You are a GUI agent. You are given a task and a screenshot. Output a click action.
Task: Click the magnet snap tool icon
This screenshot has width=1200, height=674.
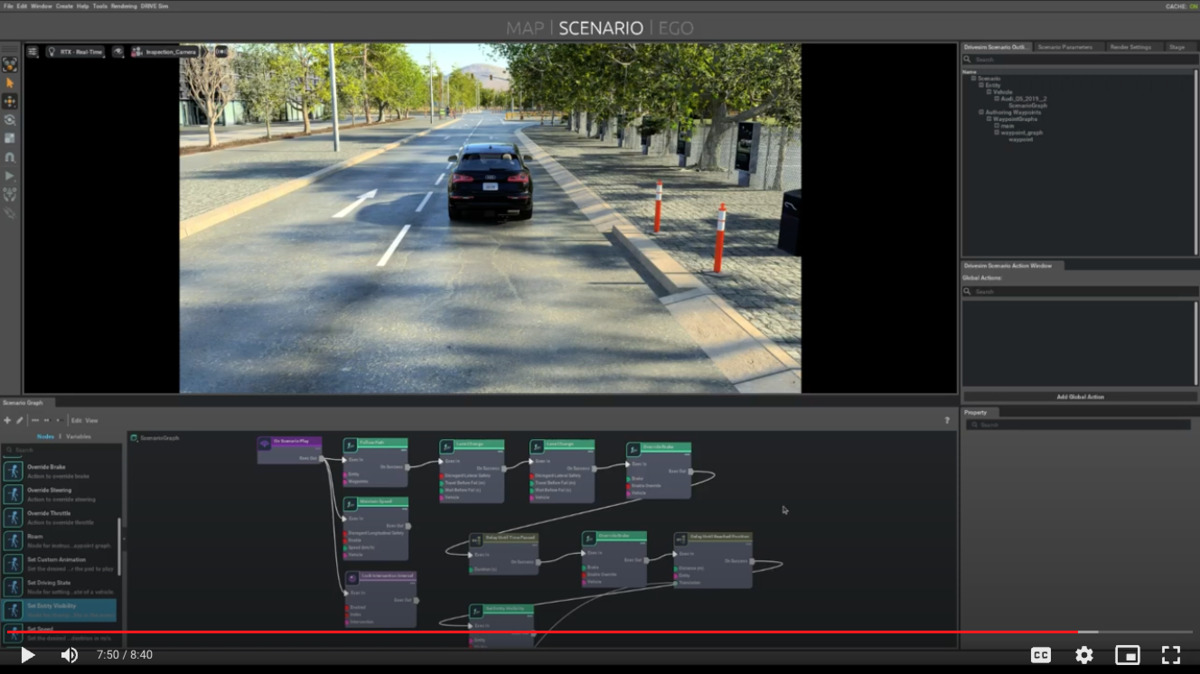pyautogui.click(x=10, y=157)
